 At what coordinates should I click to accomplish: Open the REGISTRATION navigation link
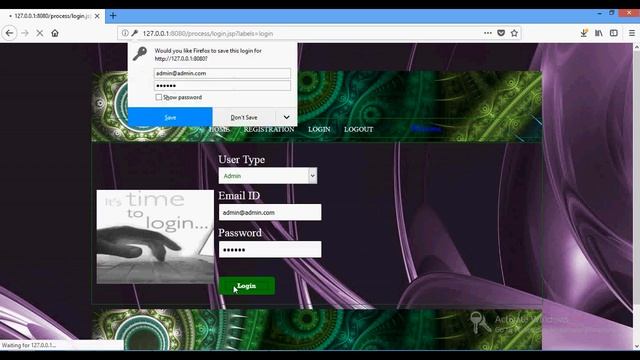[269, 129]
